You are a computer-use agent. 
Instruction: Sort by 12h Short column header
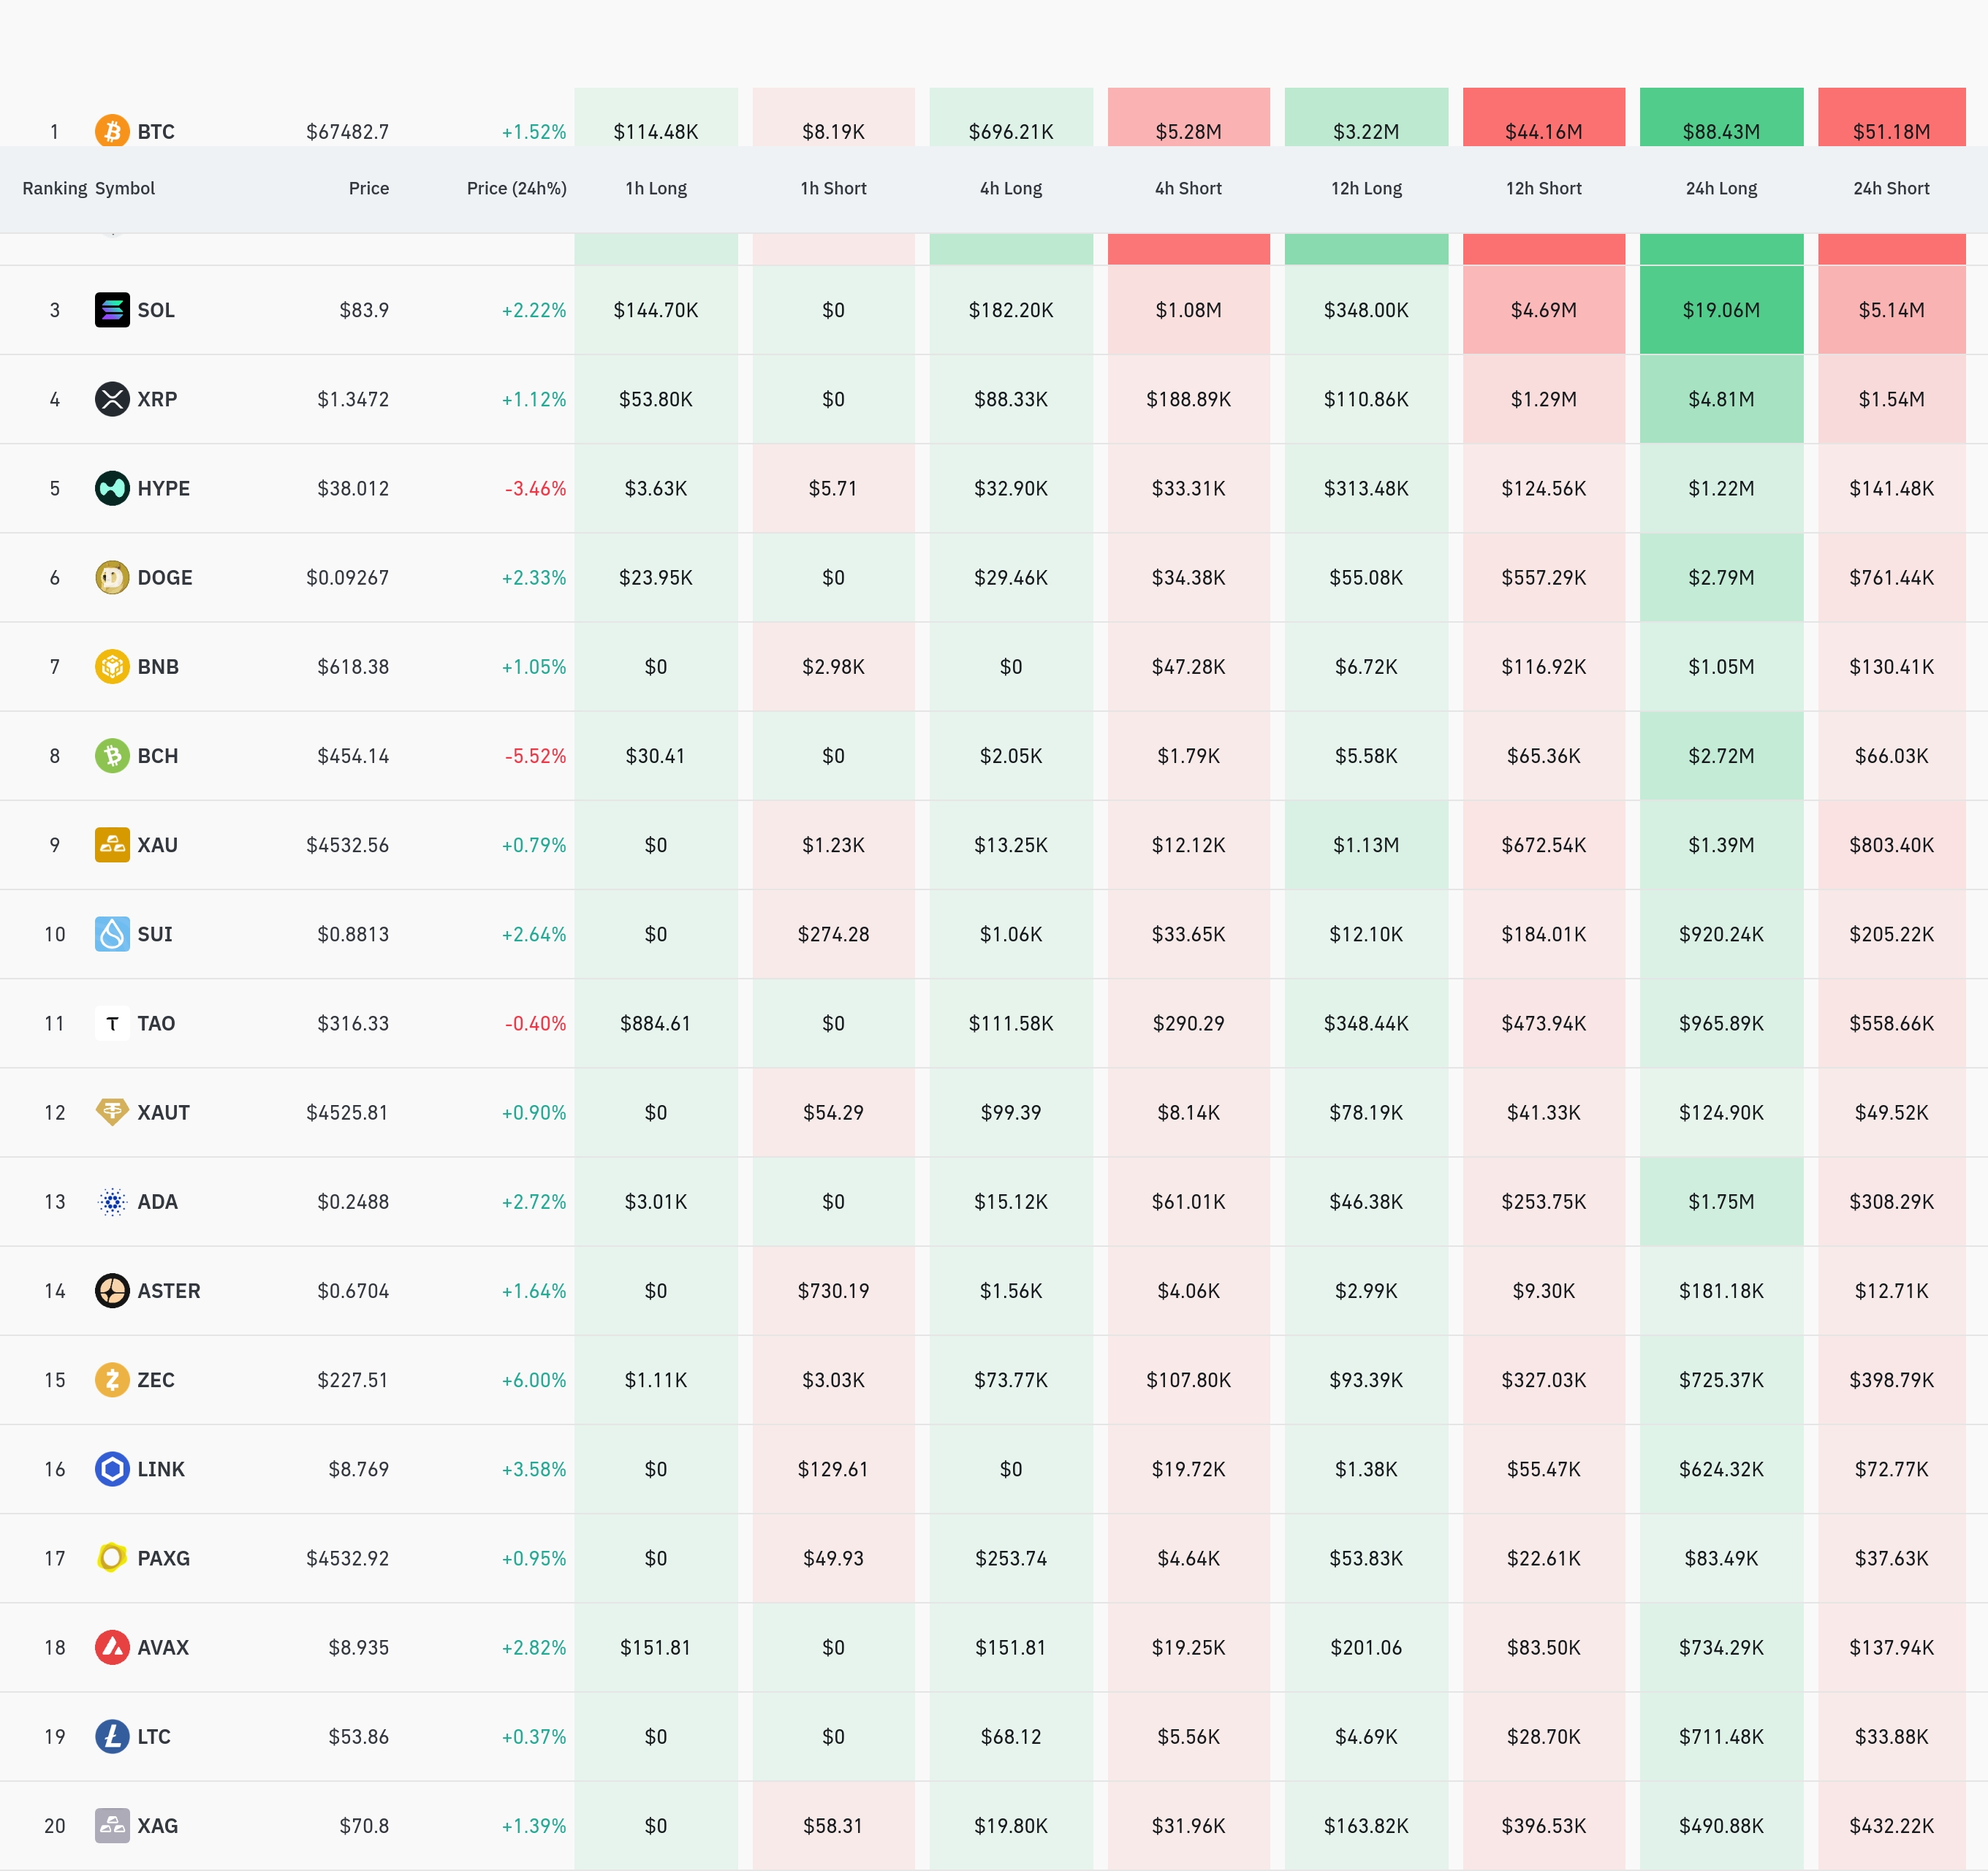point(1543,188)
